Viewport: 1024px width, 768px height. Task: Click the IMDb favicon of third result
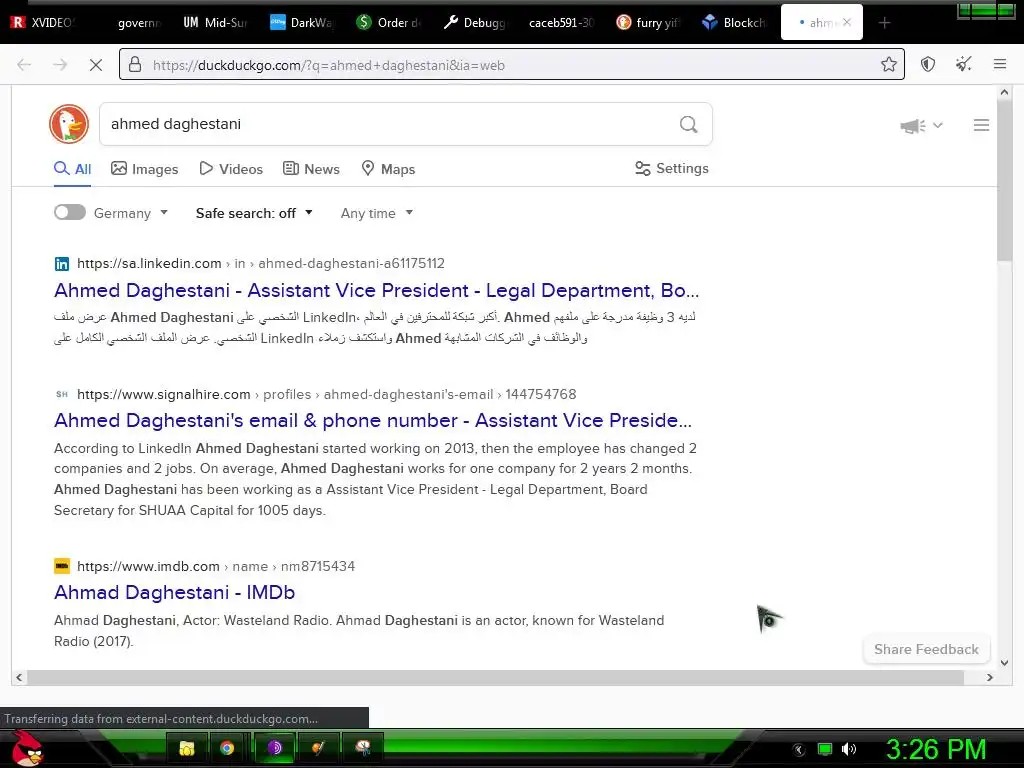(x=61, y=566)
